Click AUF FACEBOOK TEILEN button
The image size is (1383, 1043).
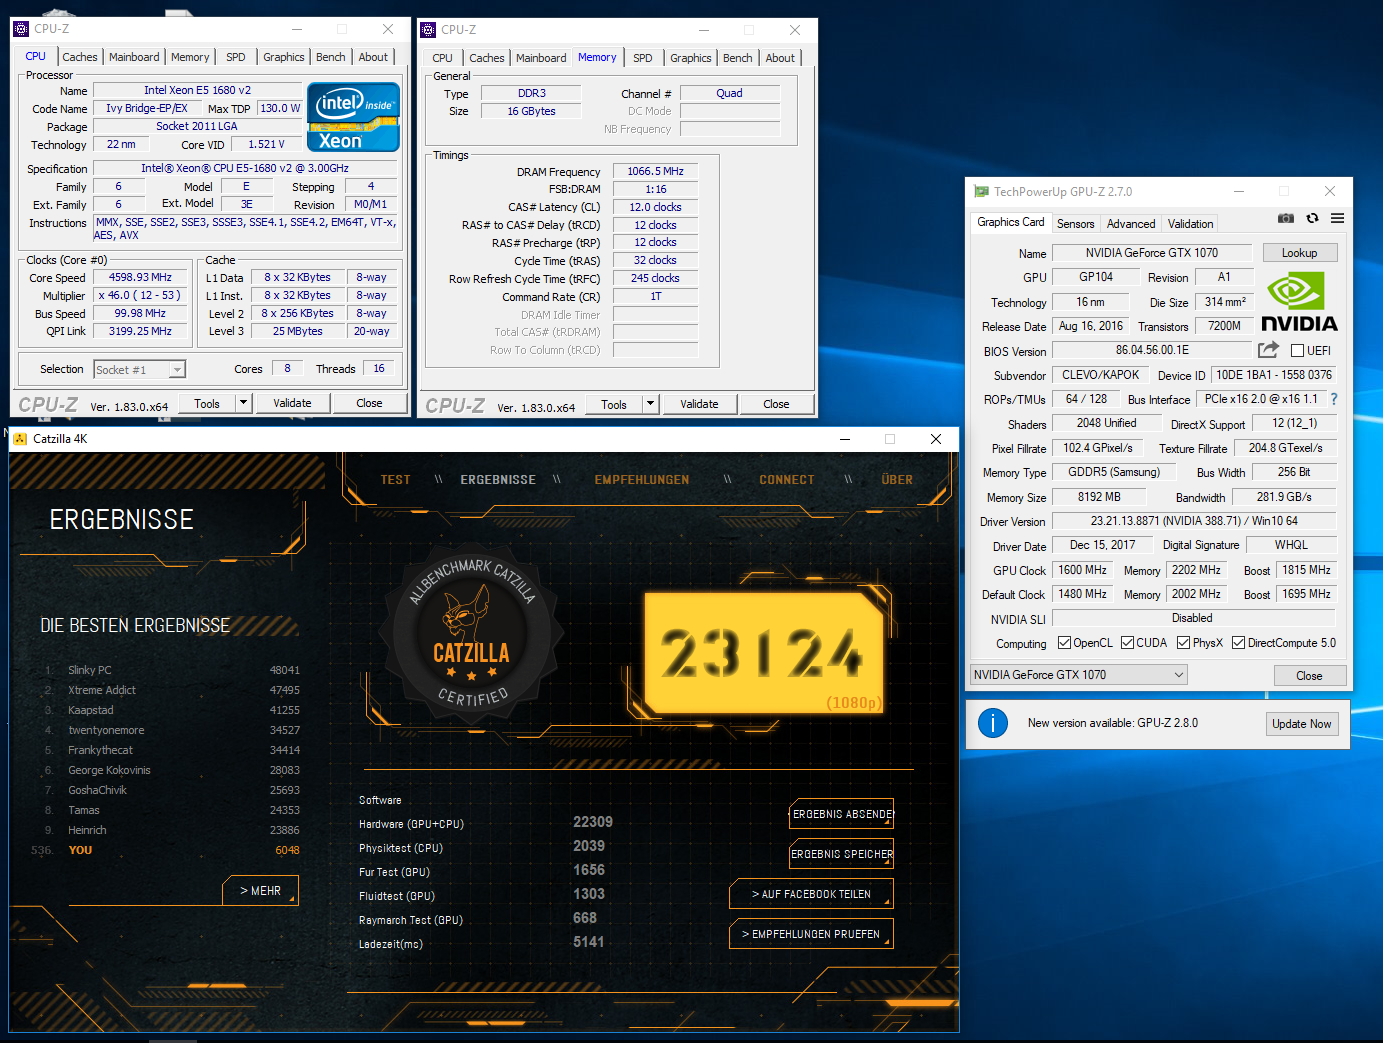(x=811, y=894)
